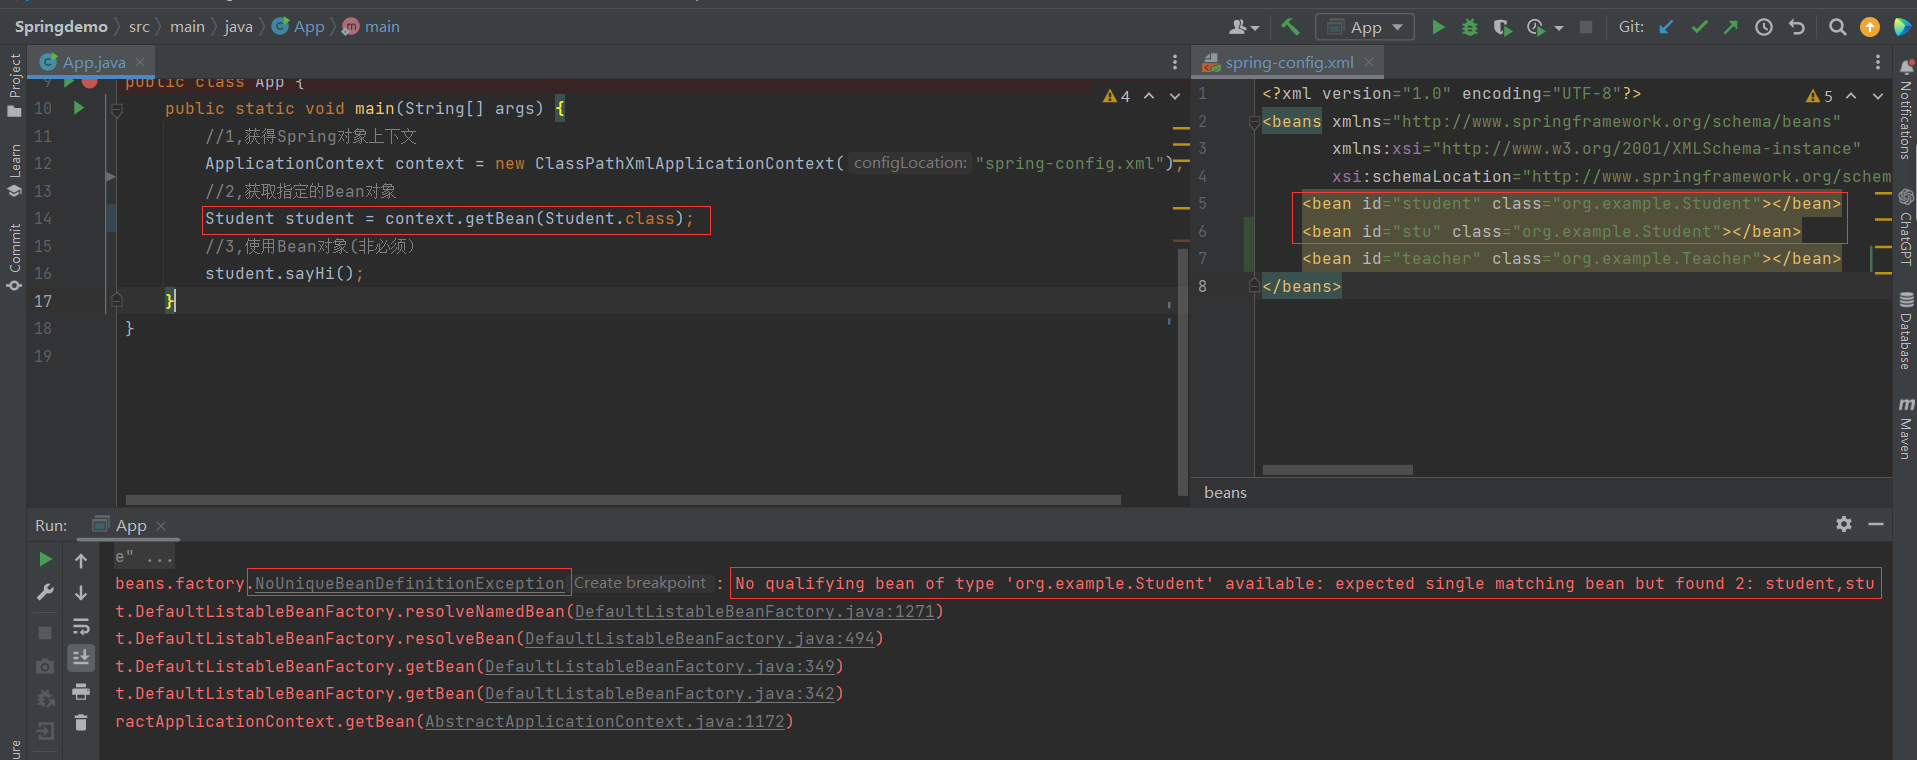Jump to previous problem in spring-config.xml

click(x=1851, y=96)
